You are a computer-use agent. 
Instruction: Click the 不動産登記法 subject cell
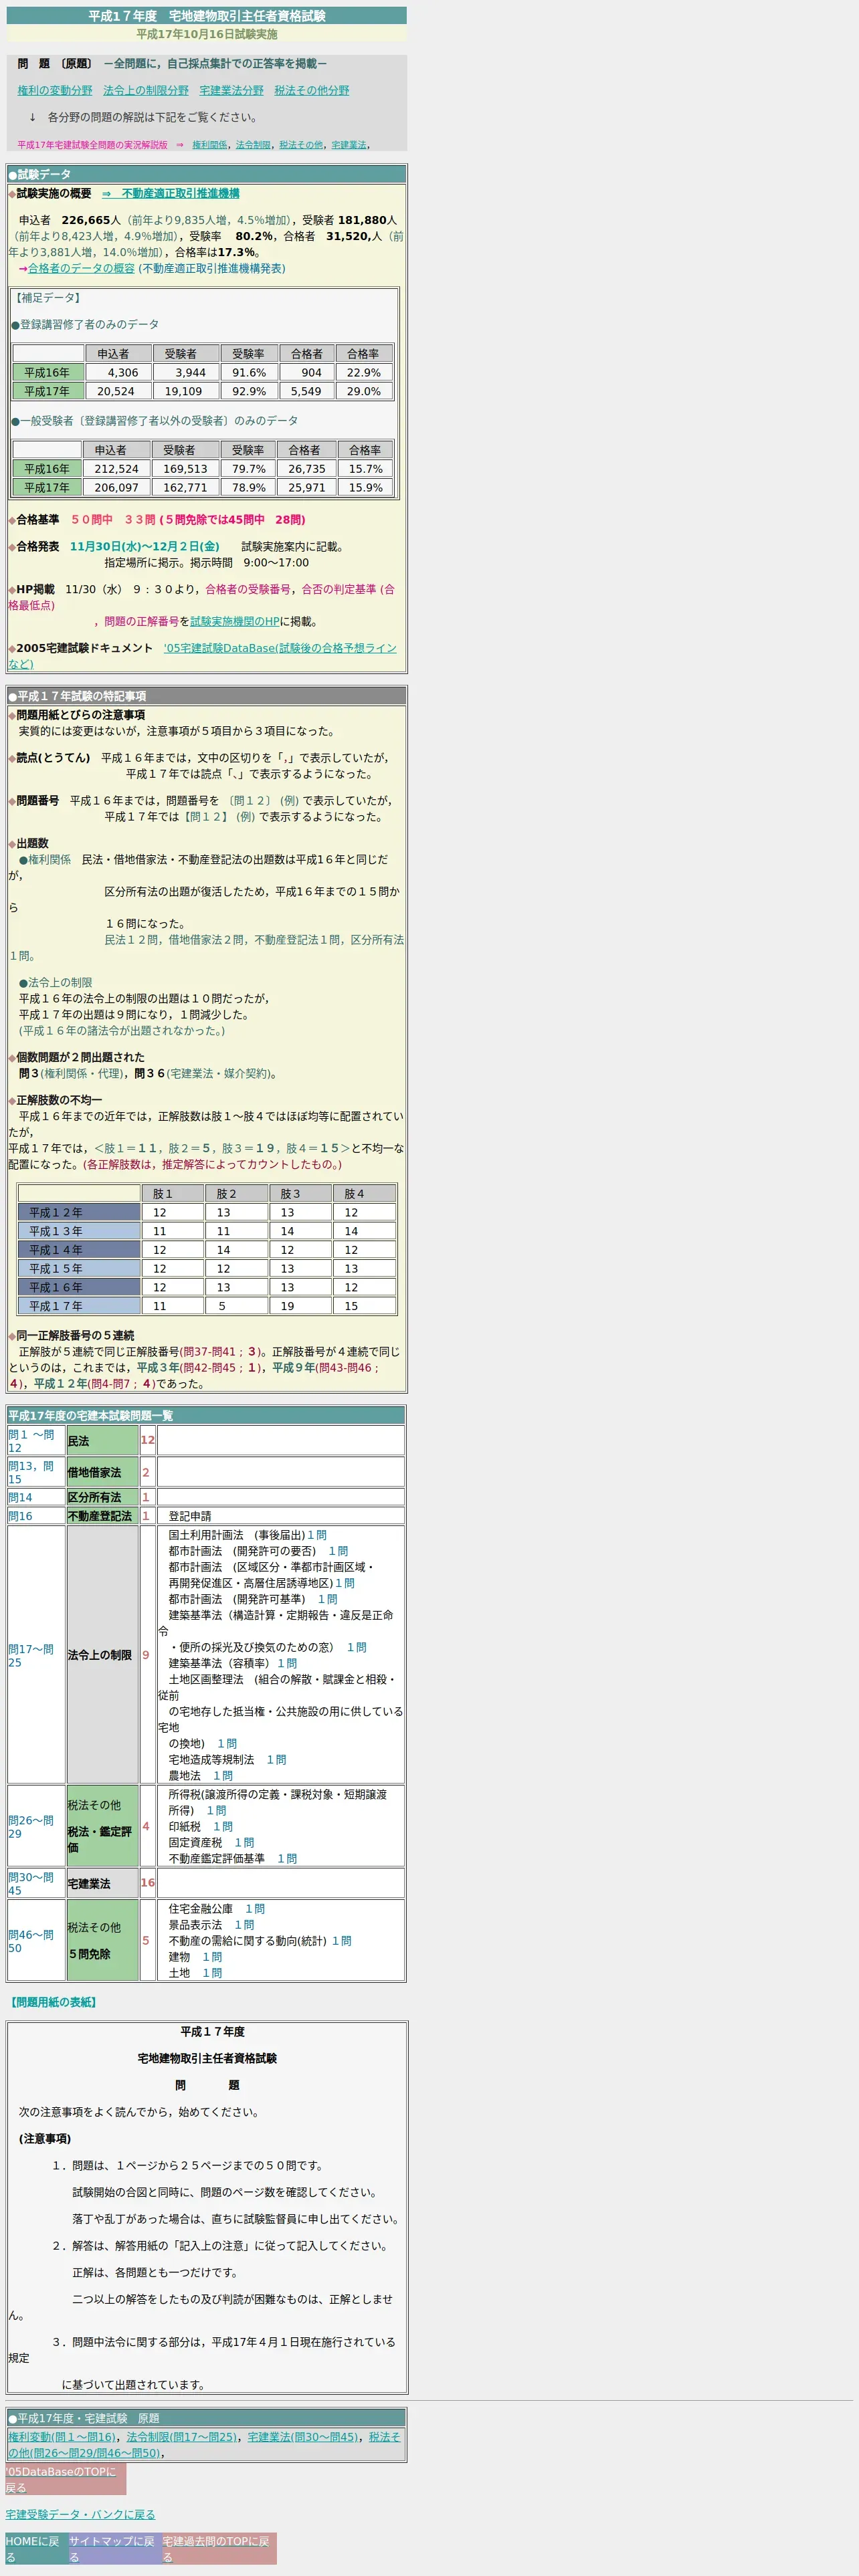click(x=102, y=1516)
